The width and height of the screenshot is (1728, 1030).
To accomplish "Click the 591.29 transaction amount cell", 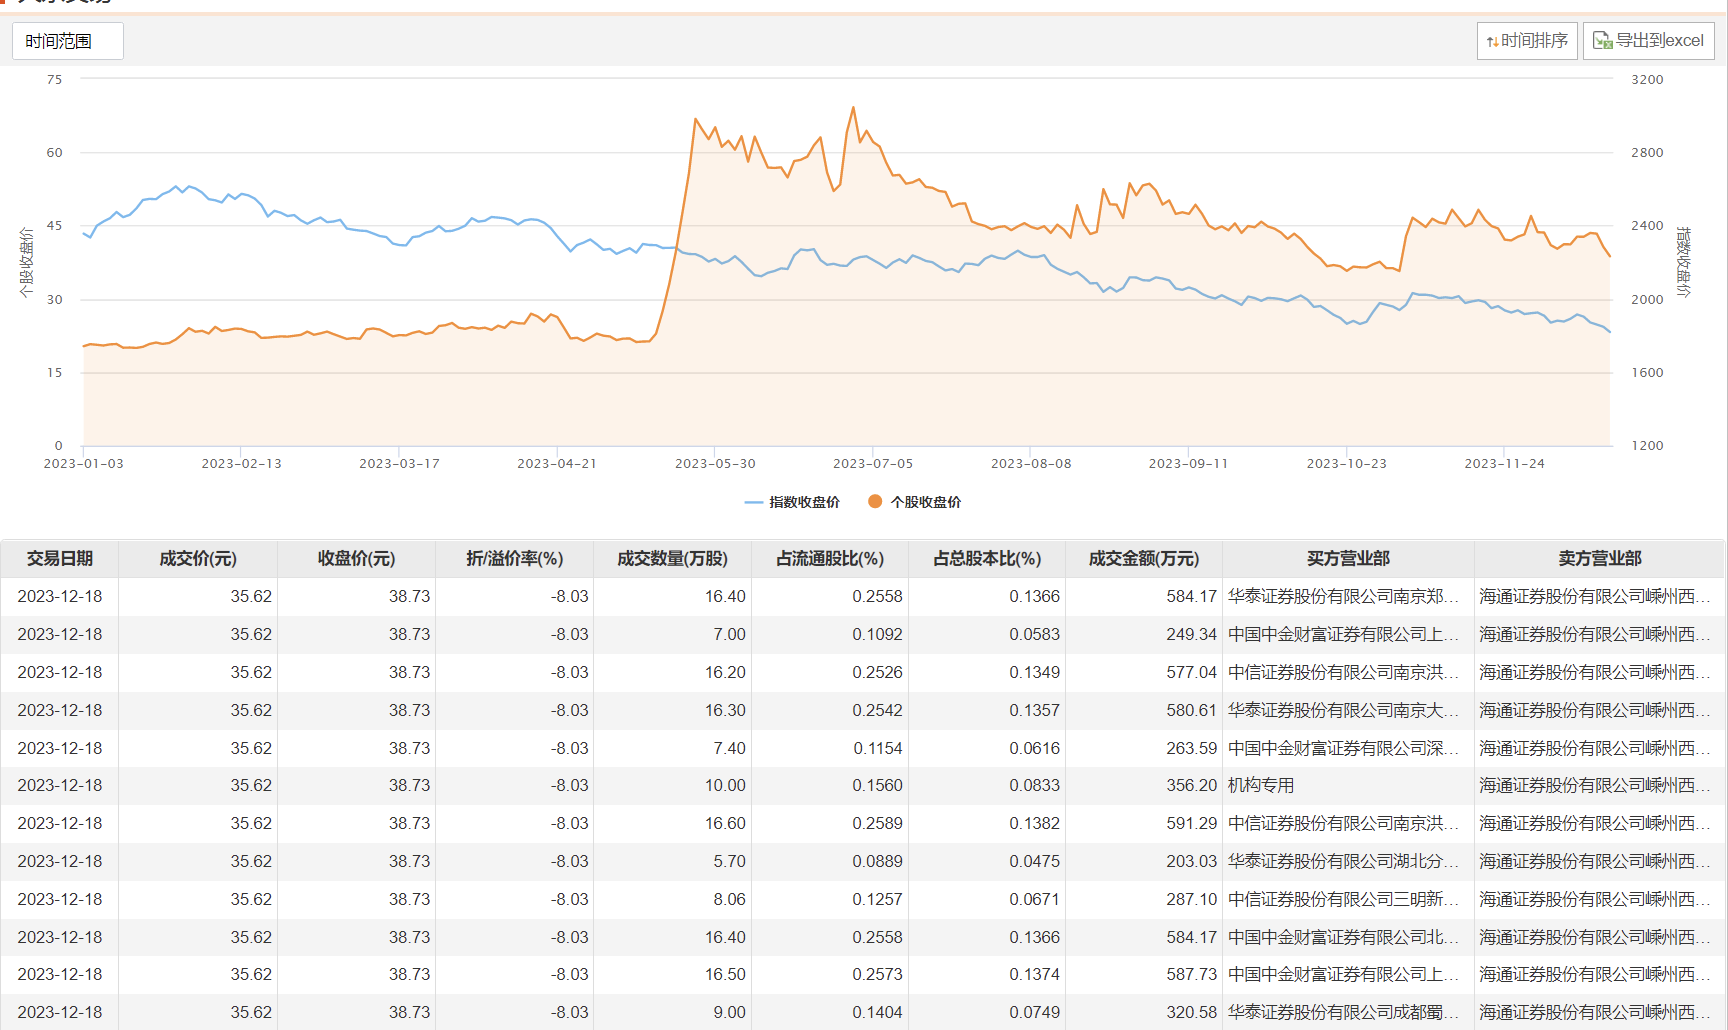I will coord(1191,824).
